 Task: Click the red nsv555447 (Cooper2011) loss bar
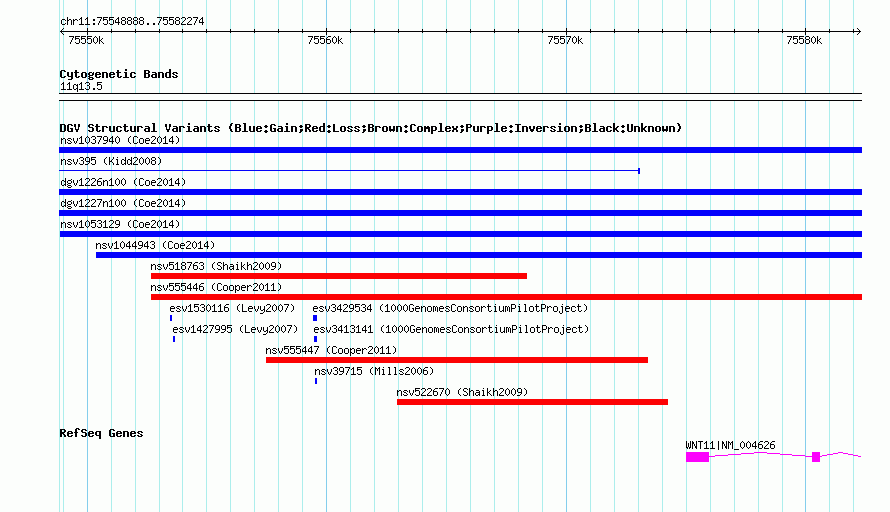pyautogui.click(x=457, y=360)
